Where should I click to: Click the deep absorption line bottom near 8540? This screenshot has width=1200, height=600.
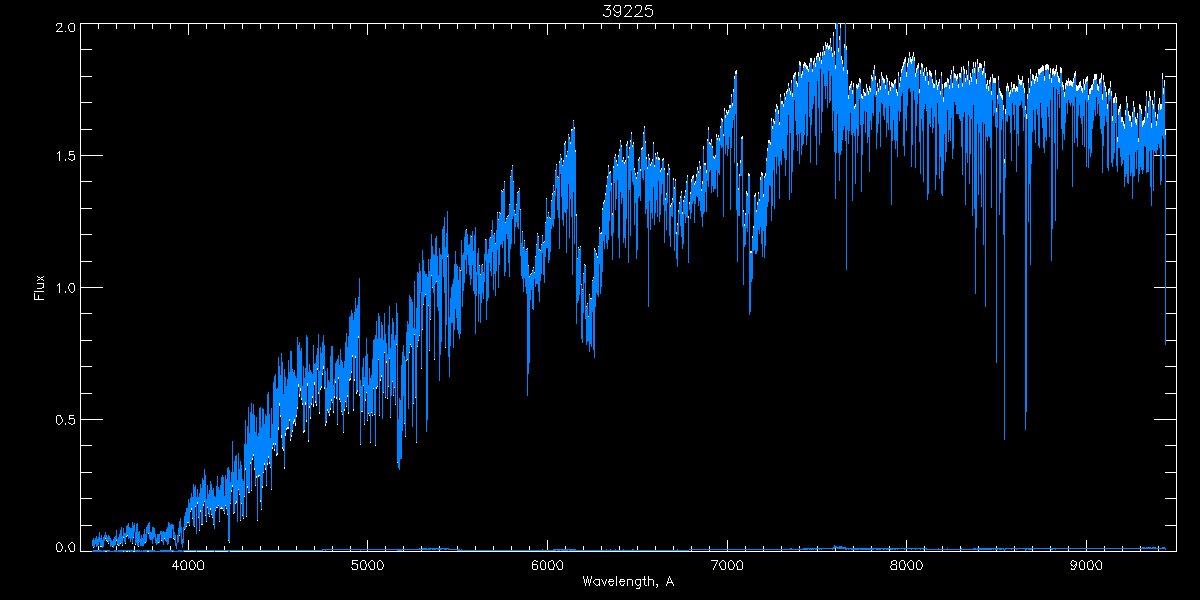1004,438
